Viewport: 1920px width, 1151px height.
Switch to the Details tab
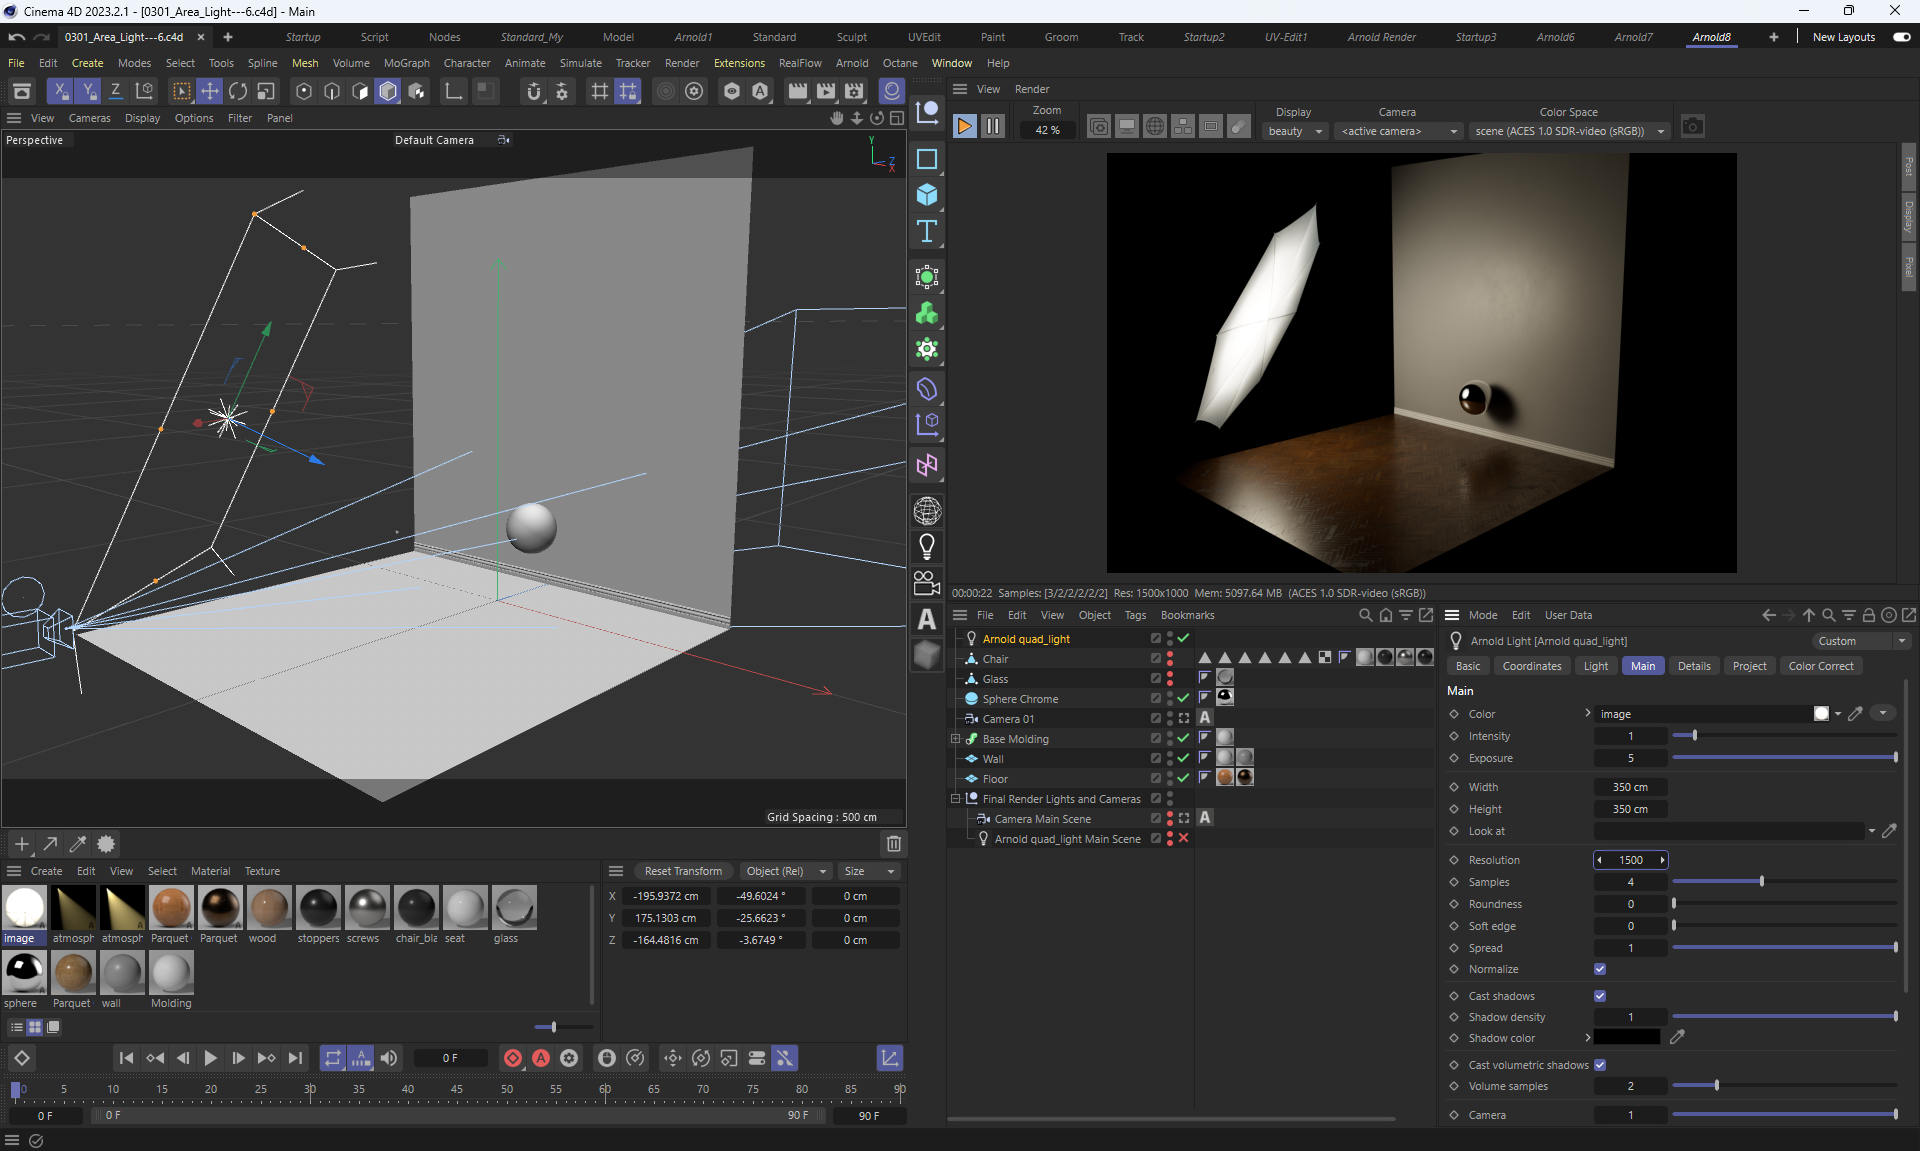pos(1693,666)
